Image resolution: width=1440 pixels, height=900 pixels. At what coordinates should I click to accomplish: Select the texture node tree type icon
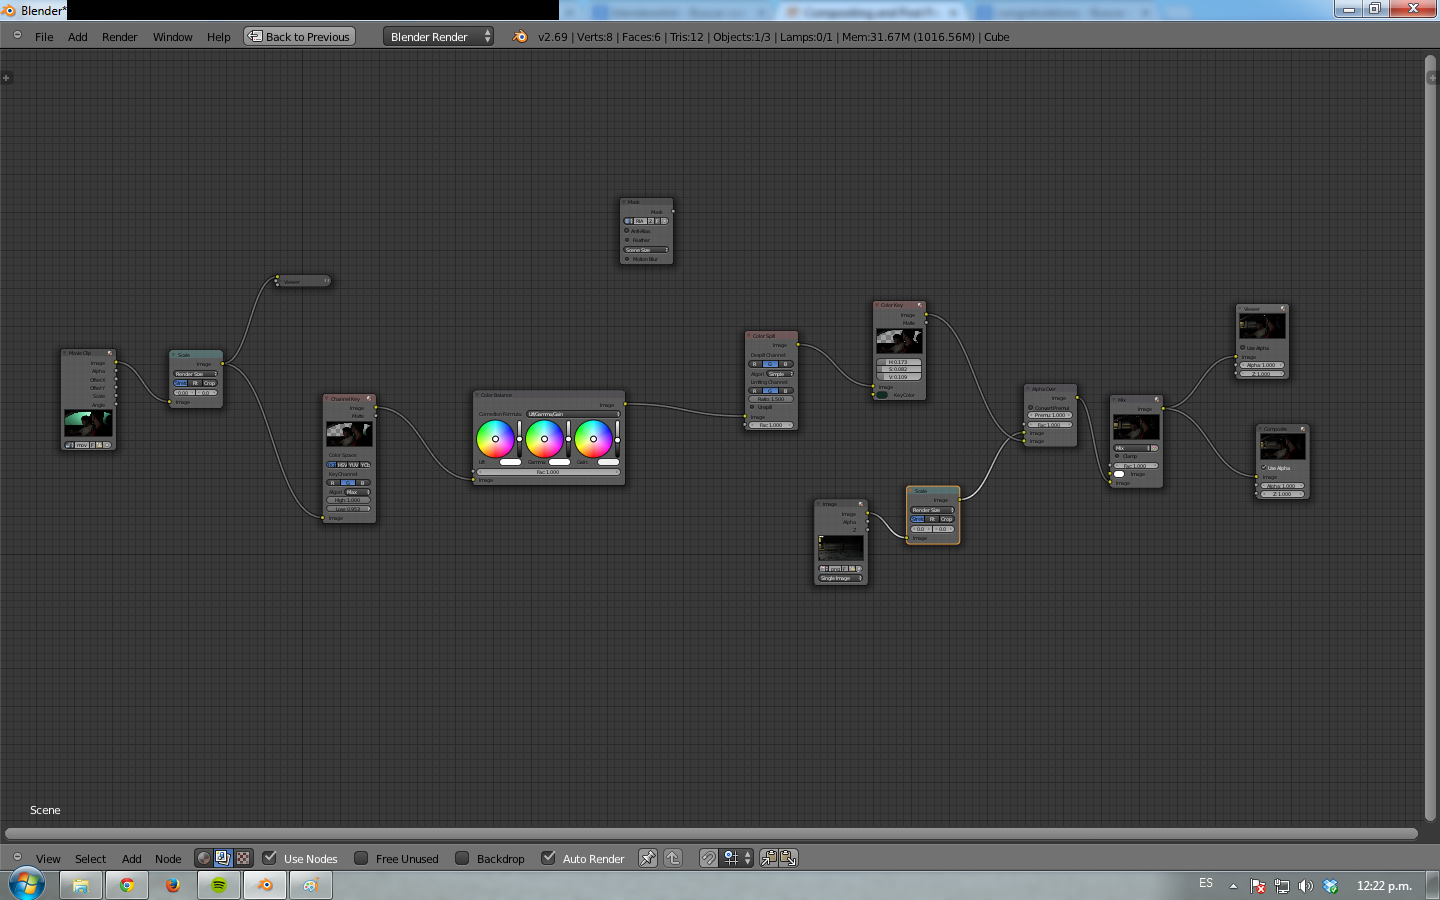click(243, 858)
